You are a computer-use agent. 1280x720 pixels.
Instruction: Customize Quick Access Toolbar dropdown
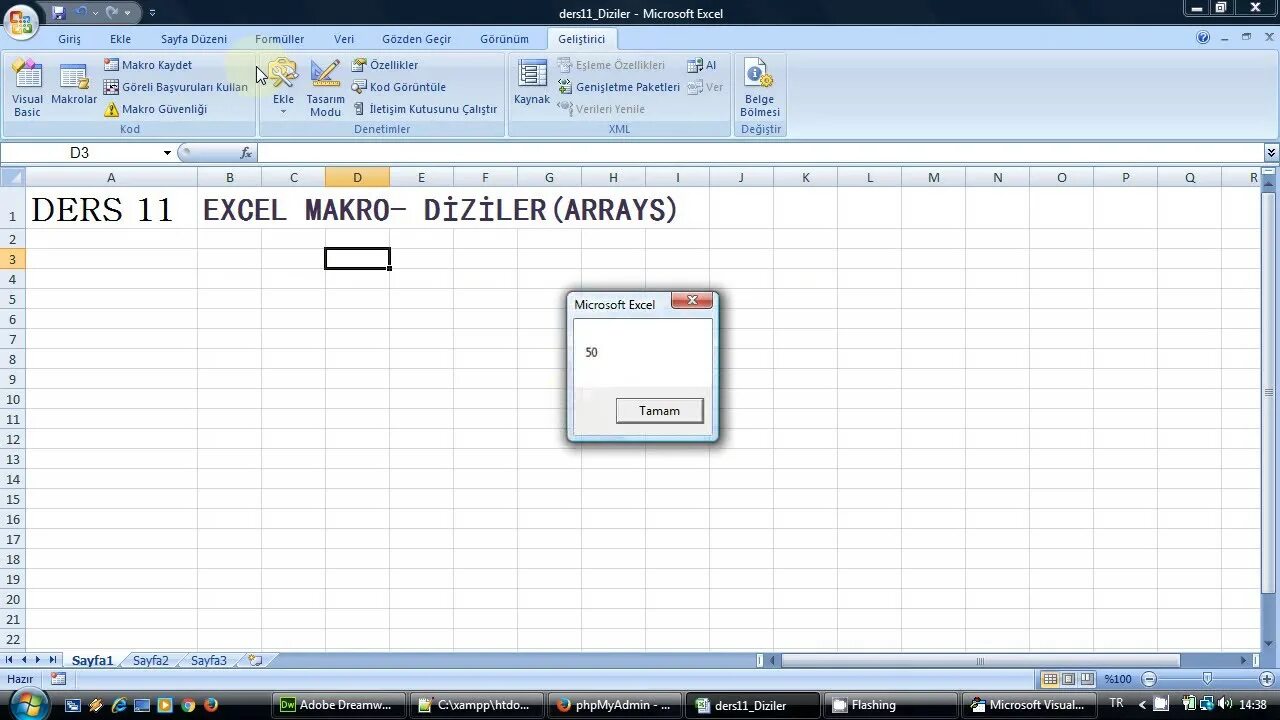point(152,13)
